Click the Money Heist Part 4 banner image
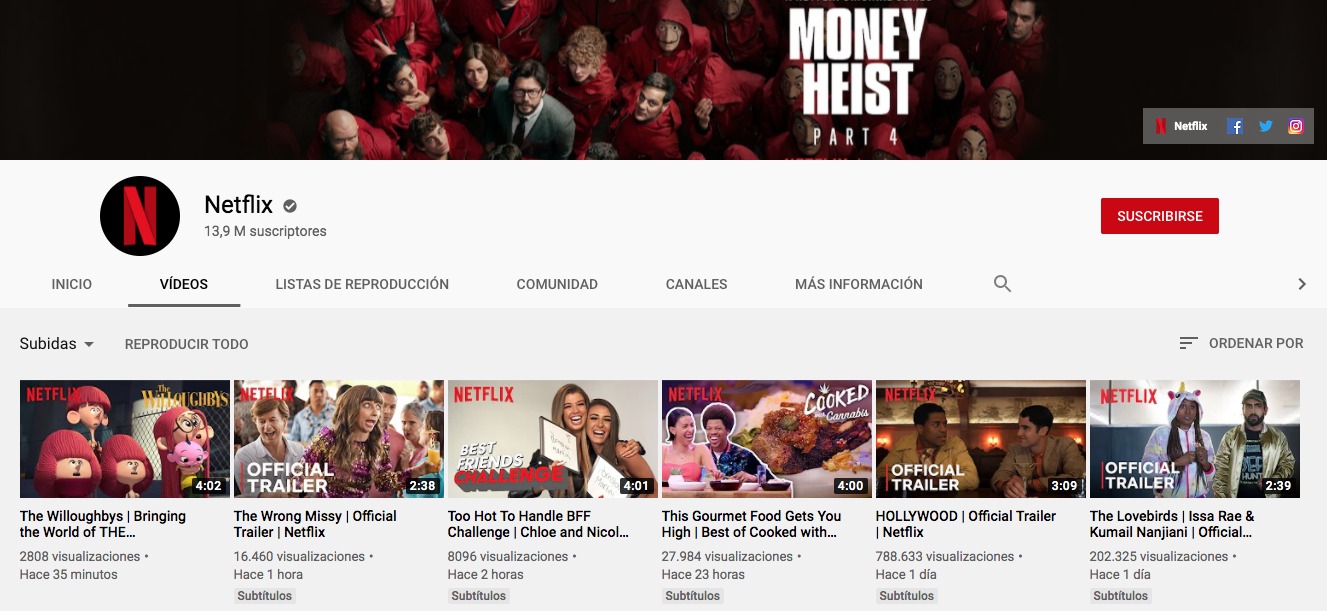Viewport: 1327px width, 611px height. pyautogui.click(x=663, y=80)
